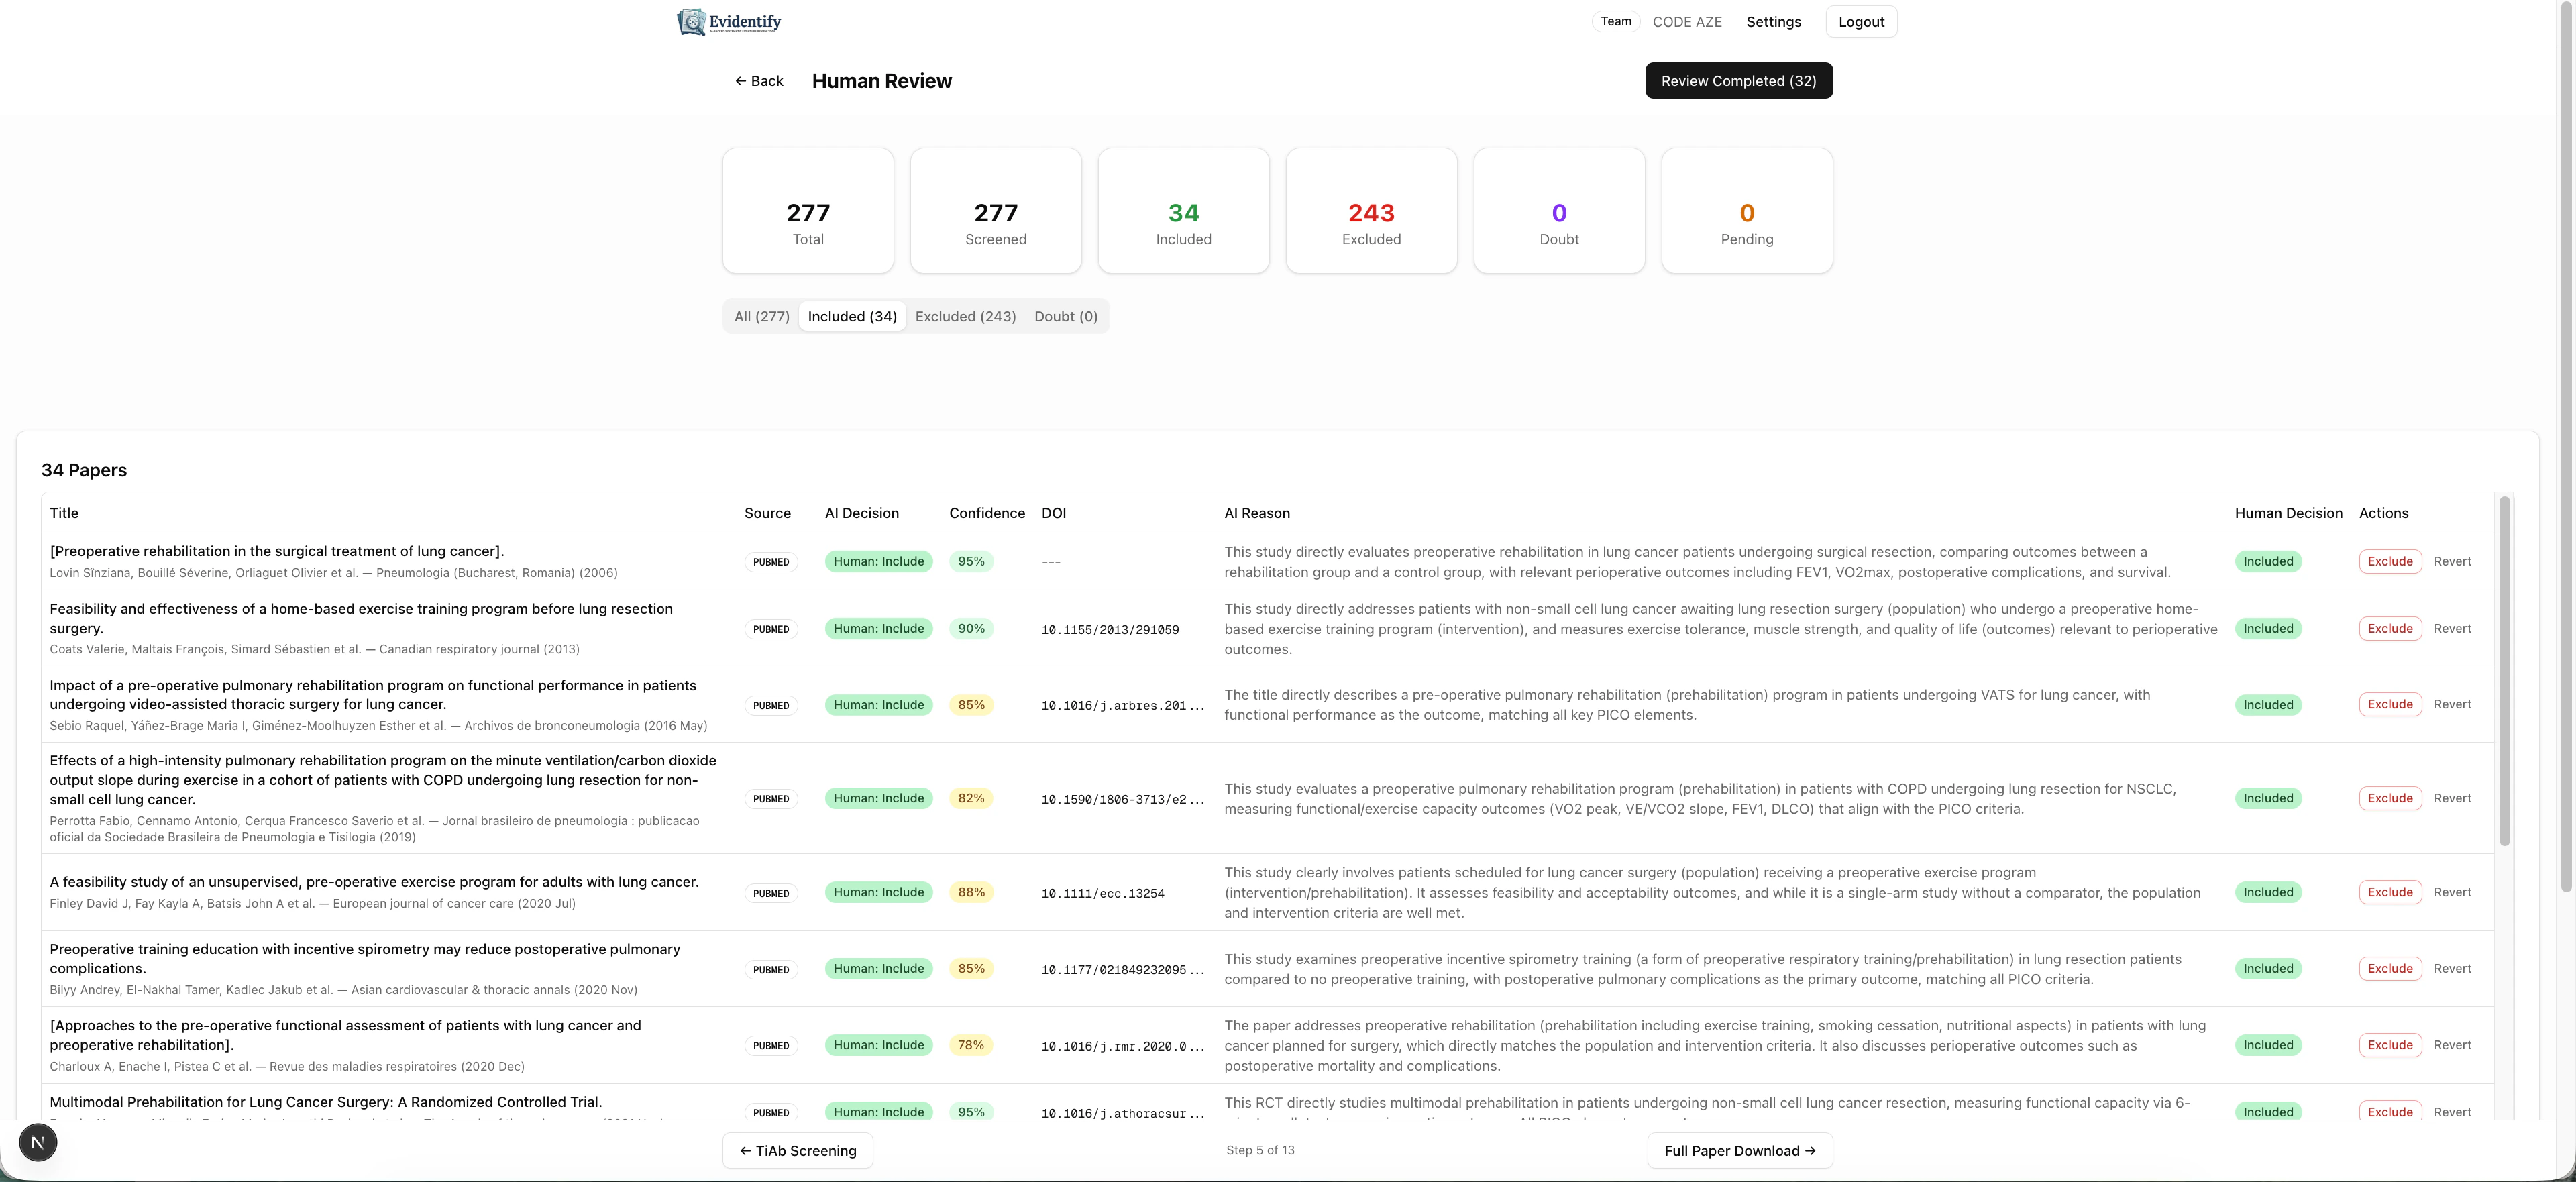The height and width of the screenshot is (1182, 2576).
Task: Open CODE AZE team name
Action: click(1687, 22)
